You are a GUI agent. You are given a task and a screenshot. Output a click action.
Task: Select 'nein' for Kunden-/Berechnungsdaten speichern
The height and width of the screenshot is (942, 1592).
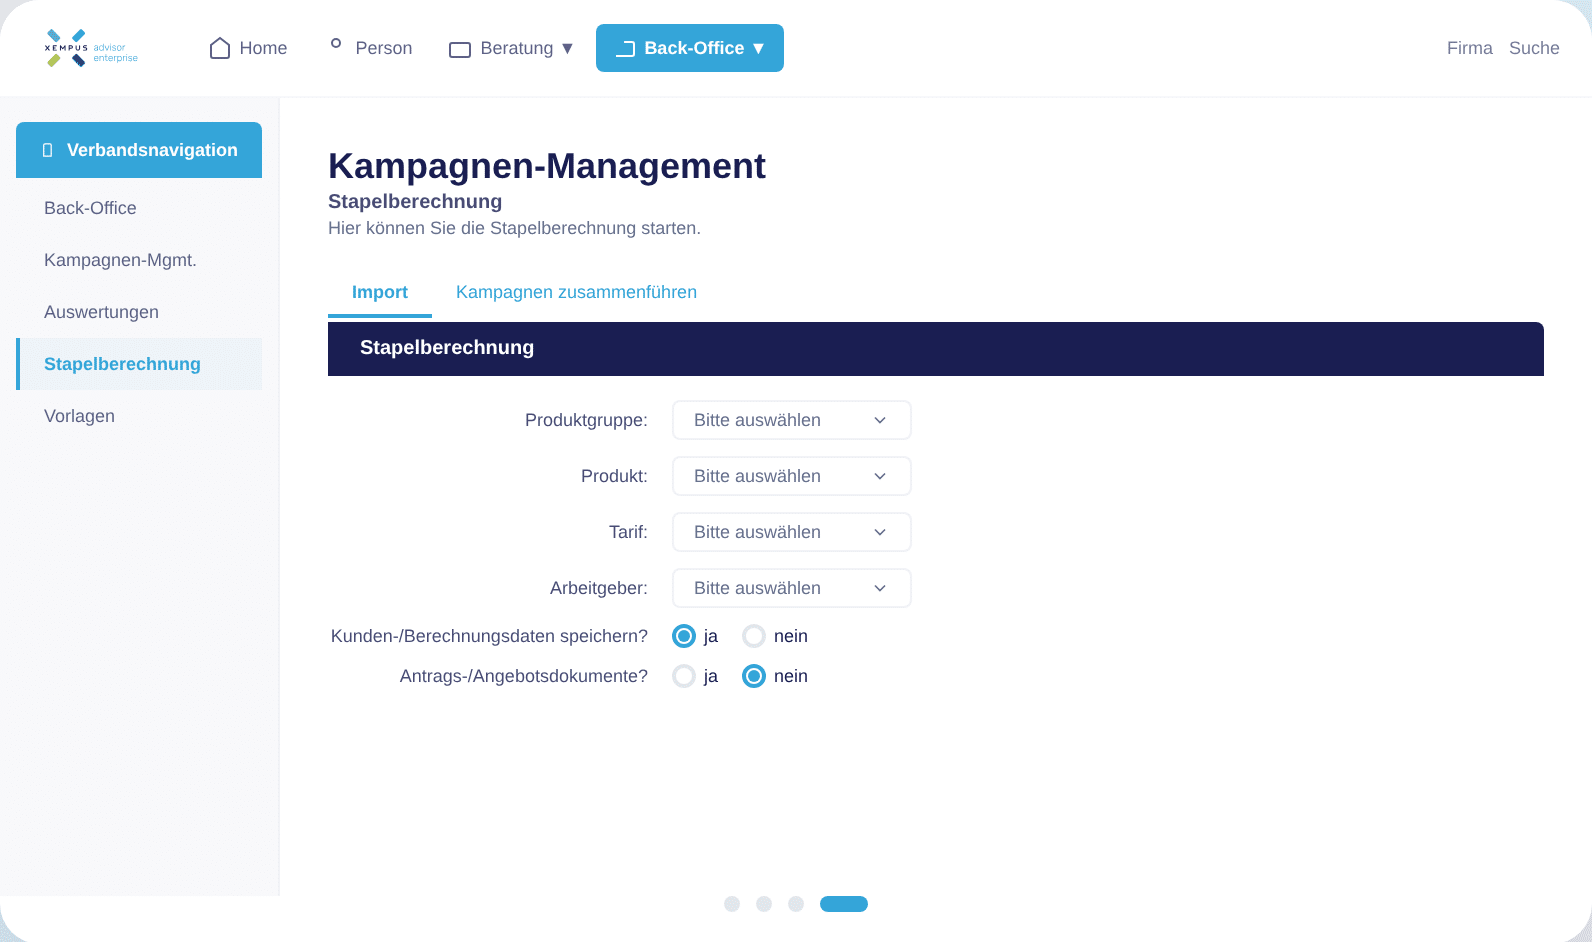click(754, 636)
